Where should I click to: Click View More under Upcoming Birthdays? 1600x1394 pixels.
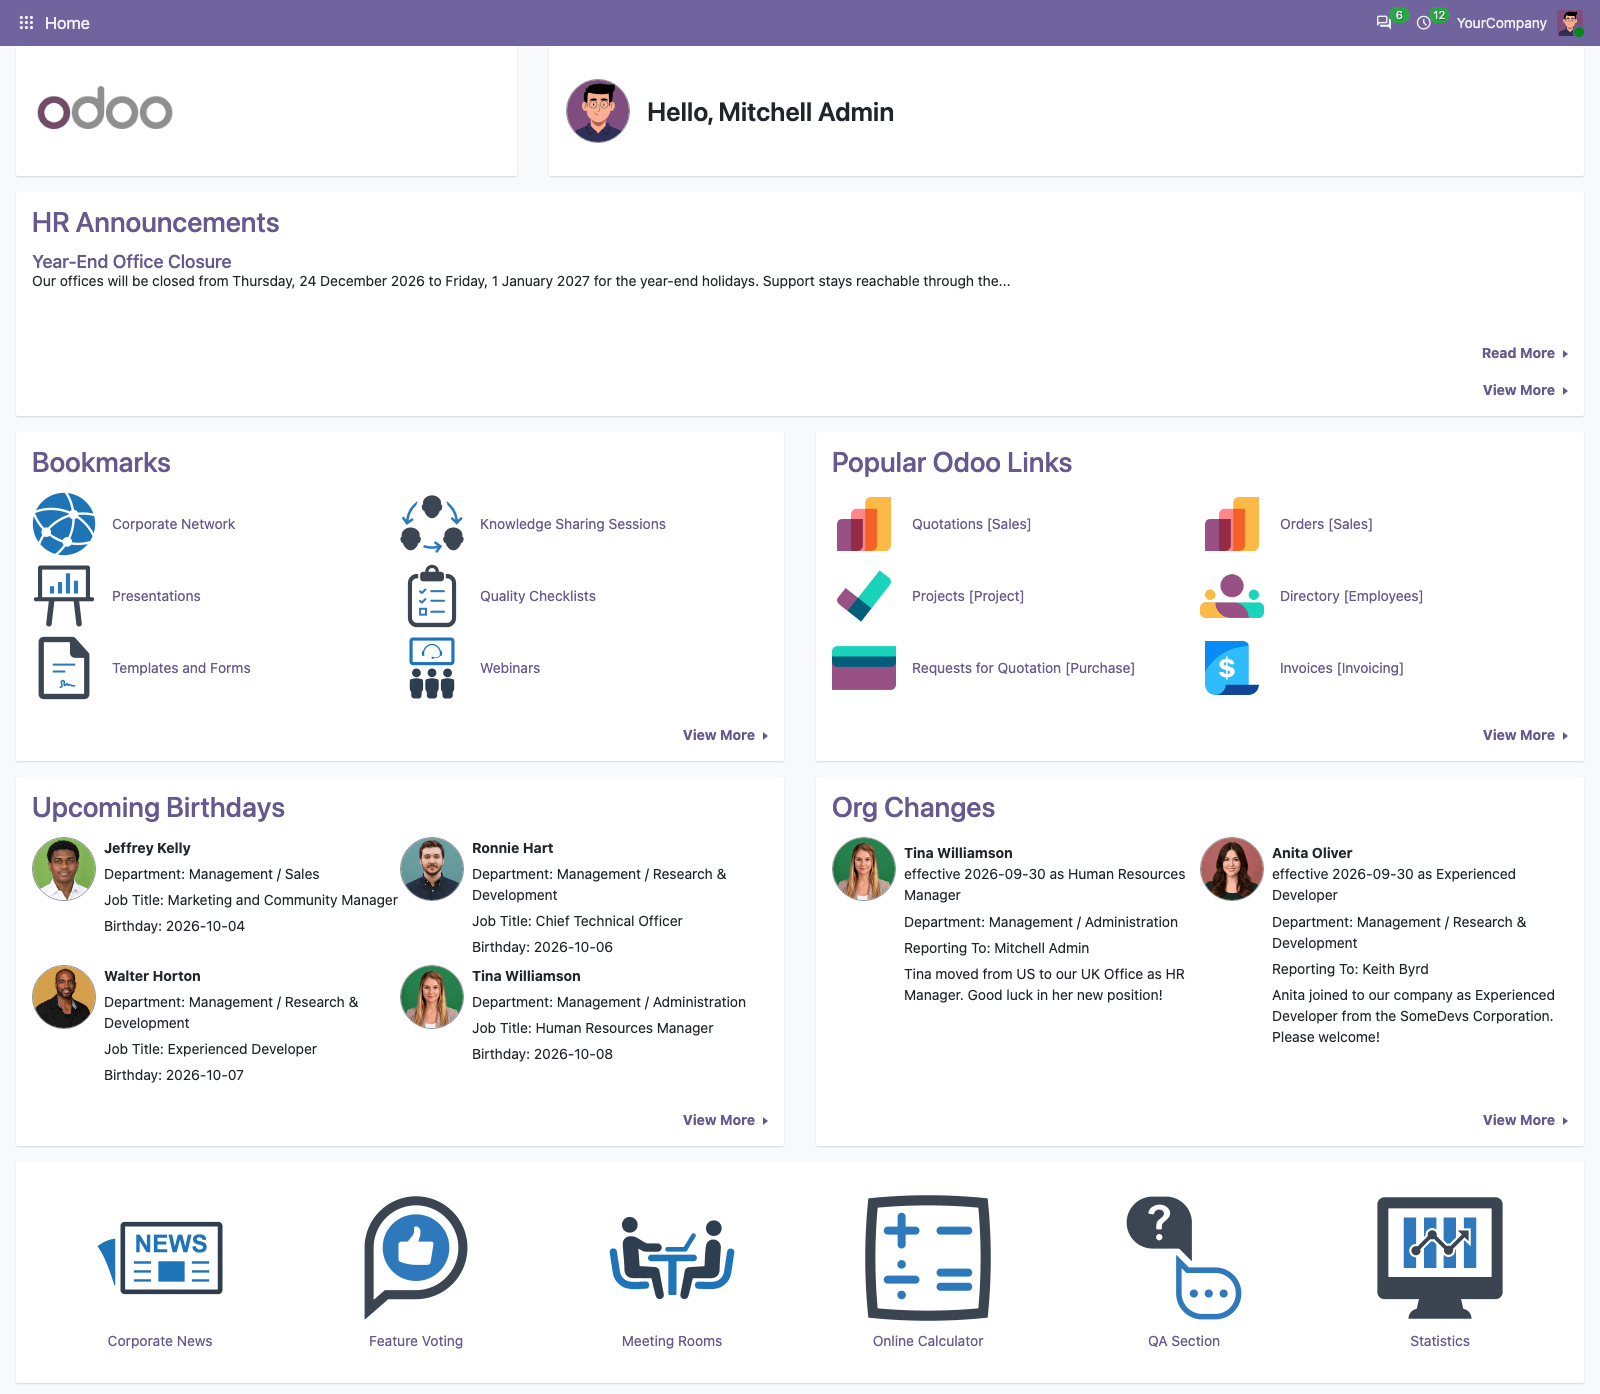click(724, 1120)
